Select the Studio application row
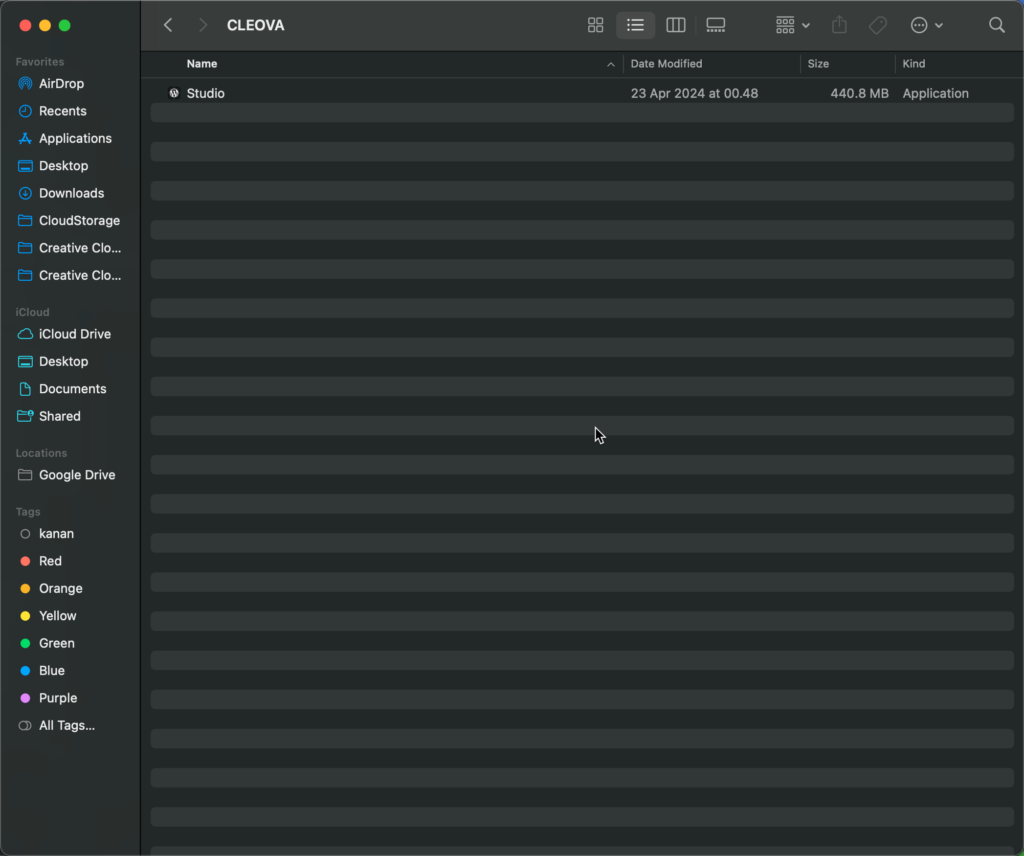Viewport: 1024px width, 856px height. click(582, 93)
